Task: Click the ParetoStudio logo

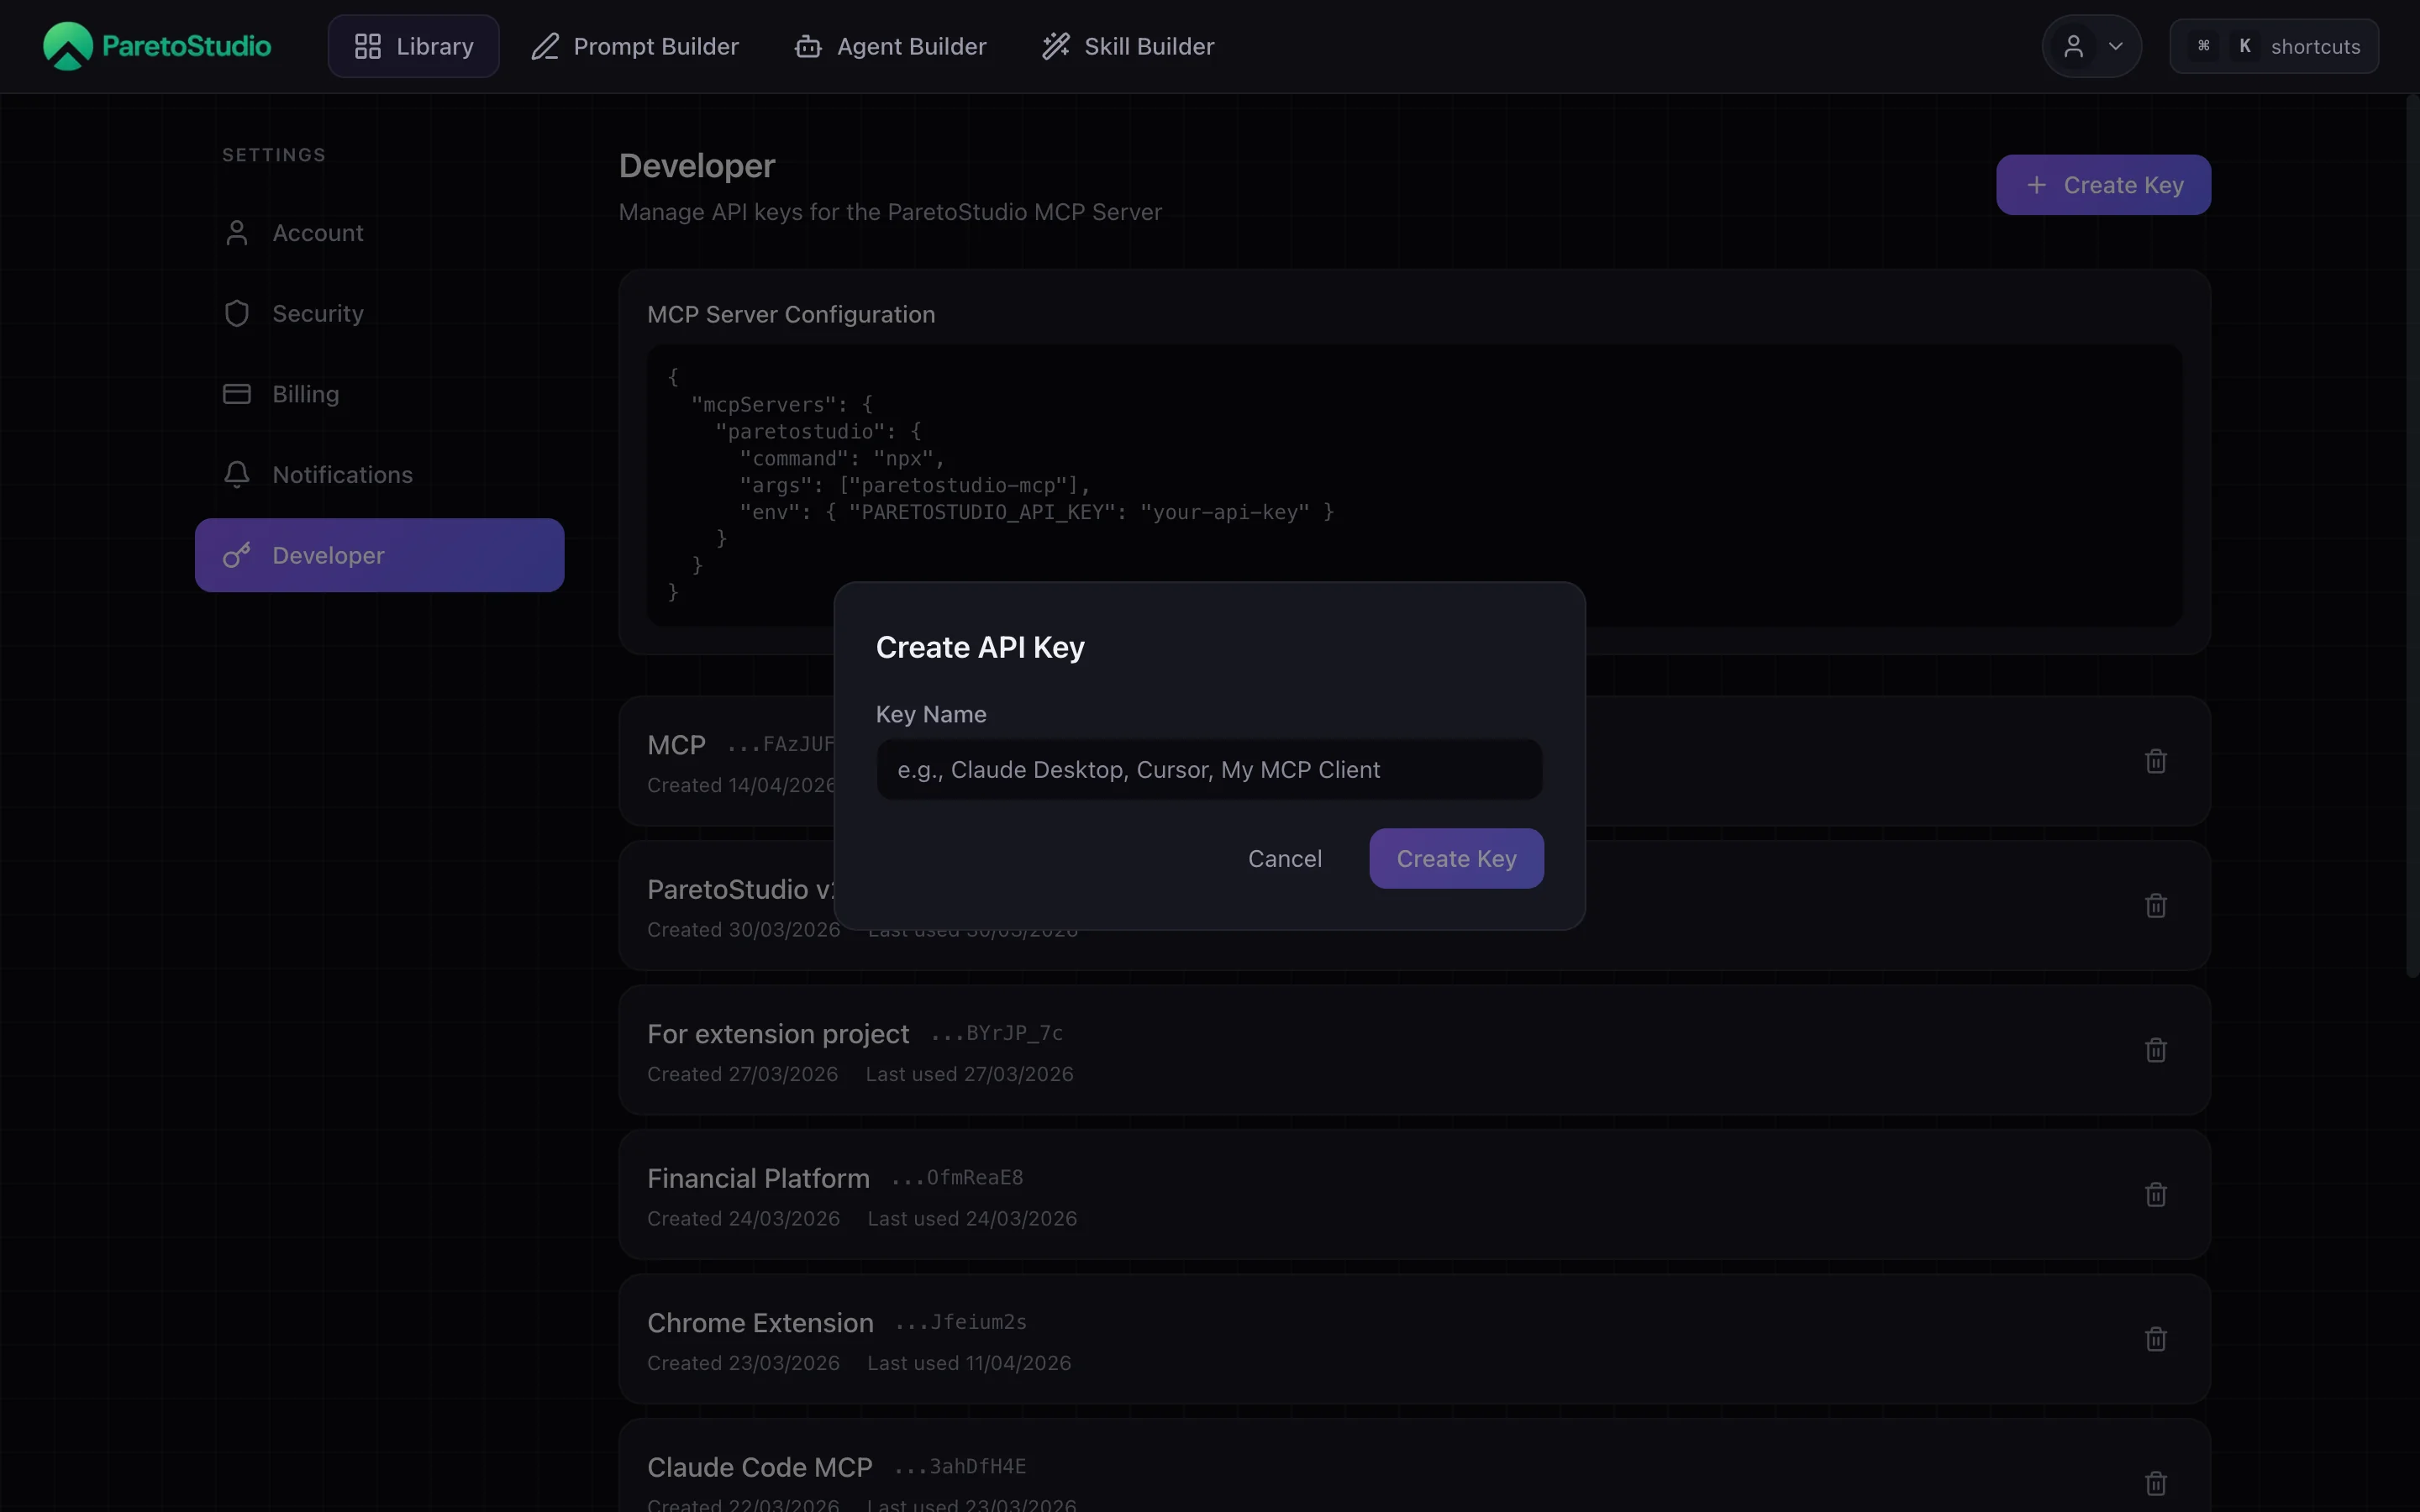Action: (157, 46)
